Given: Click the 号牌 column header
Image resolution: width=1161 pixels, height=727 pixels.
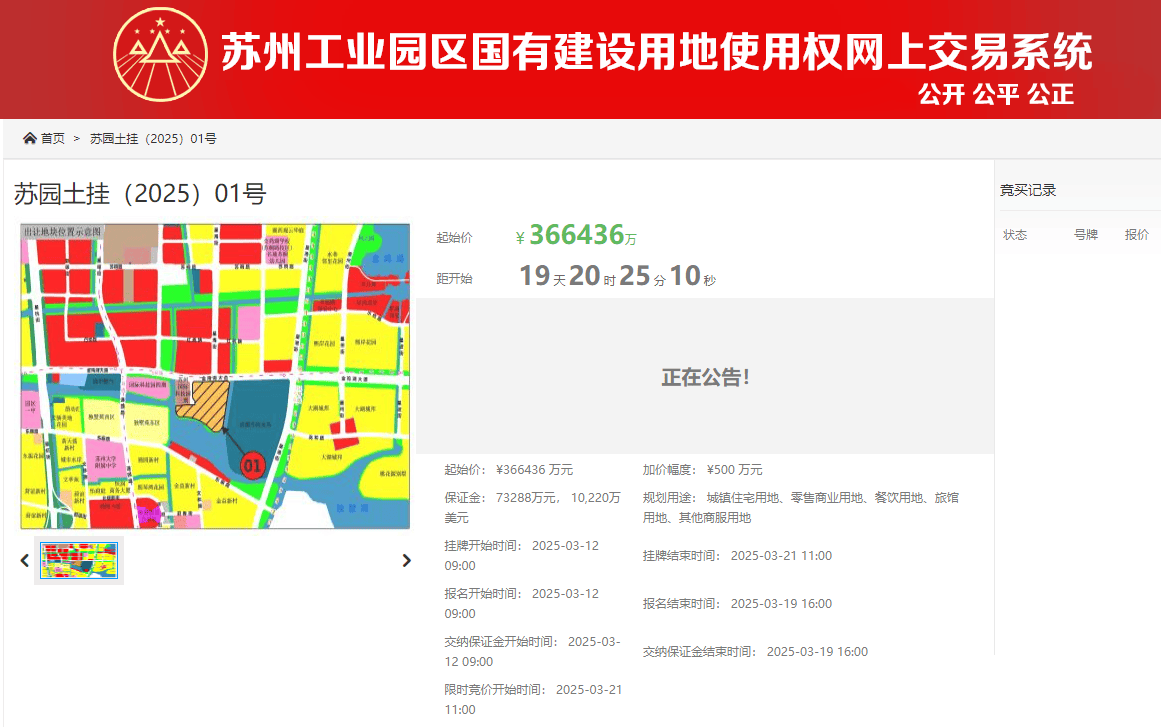Looking at the screenshot, I should 1086,235.
